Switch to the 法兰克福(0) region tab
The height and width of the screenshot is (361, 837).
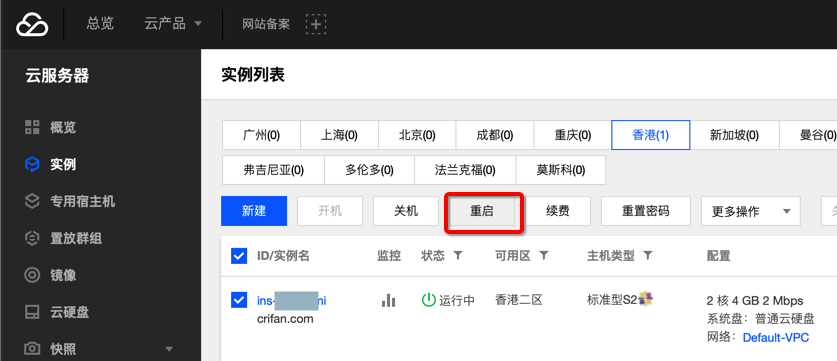pos(465,170)
